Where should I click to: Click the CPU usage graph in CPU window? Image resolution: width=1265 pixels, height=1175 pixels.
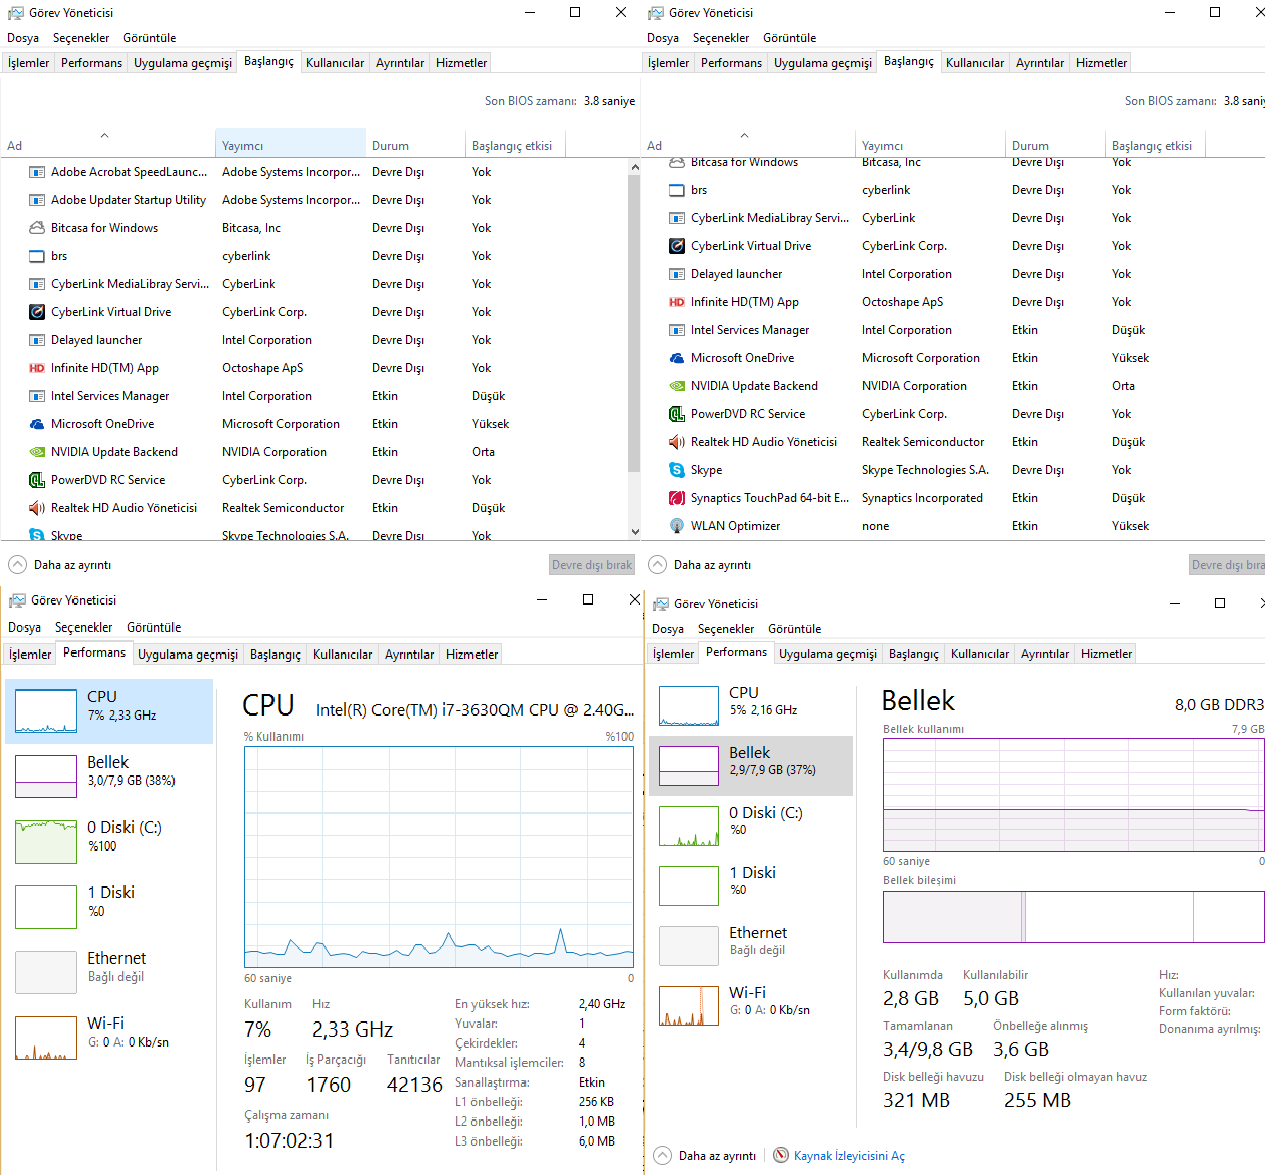pyautogui.click(x=439, y=856)
